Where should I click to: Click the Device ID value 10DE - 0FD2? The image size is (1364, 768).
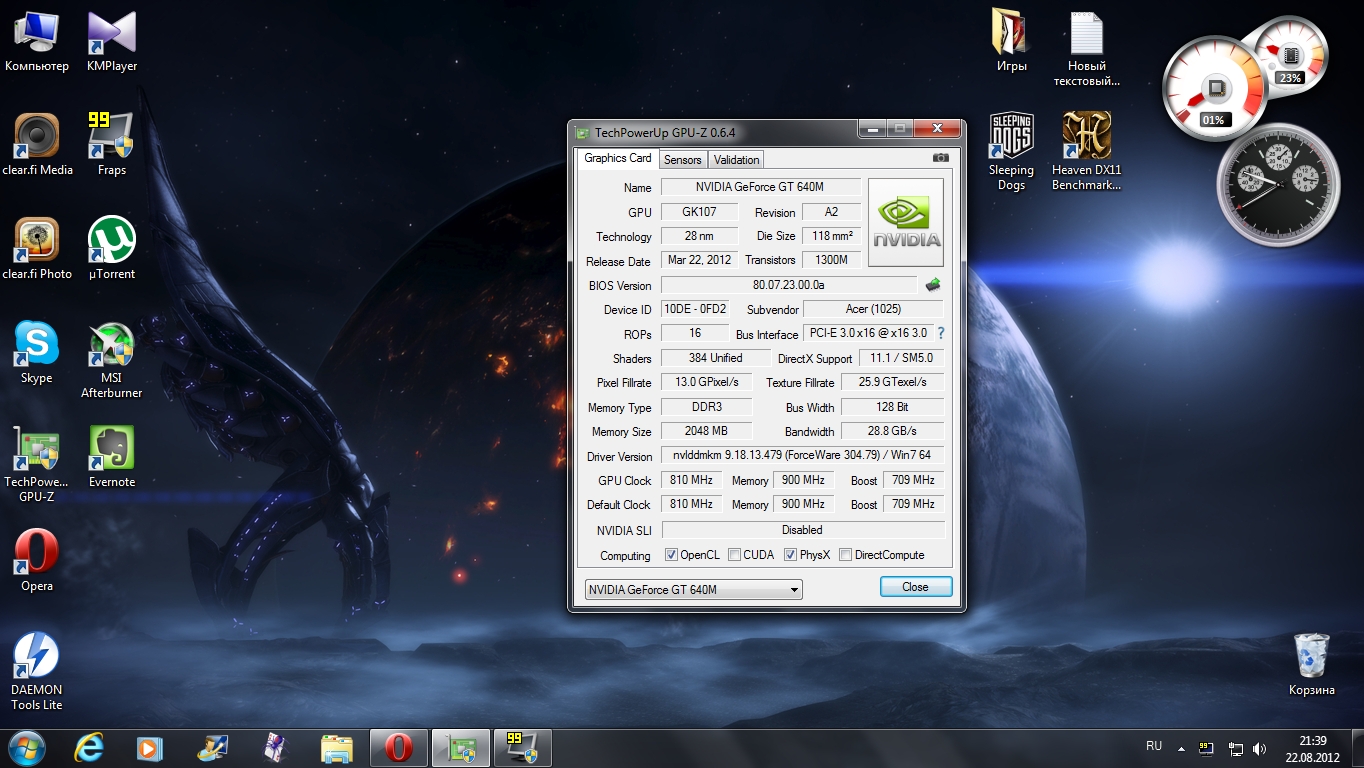[695, 309]
